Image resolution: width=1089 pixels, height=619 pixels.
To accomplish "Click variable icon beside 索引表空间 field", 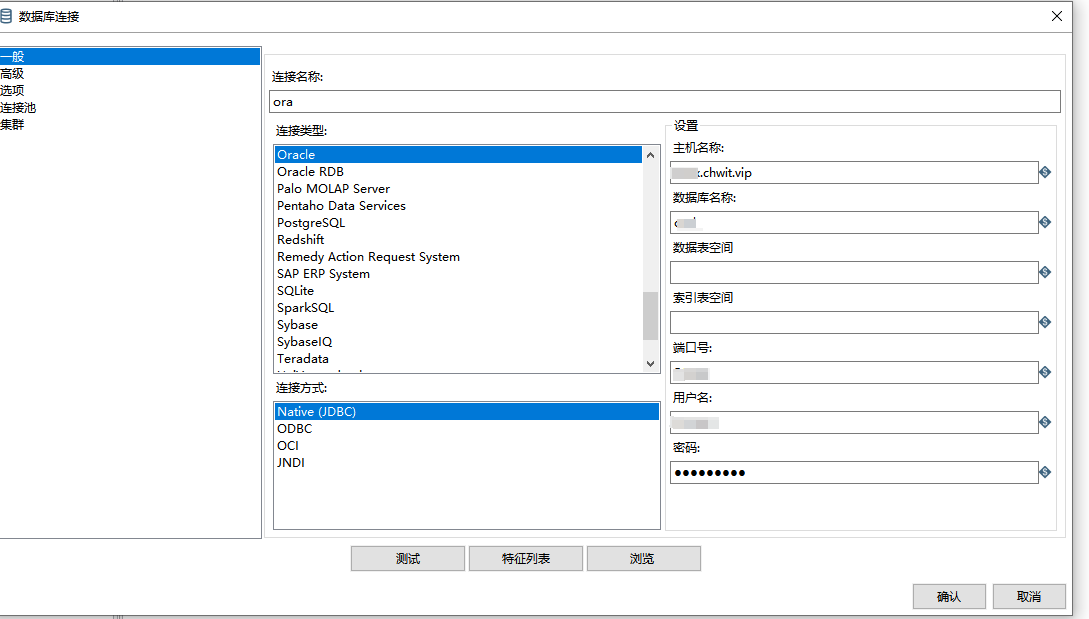I will pyautogui.click(x=1045, y=322).
